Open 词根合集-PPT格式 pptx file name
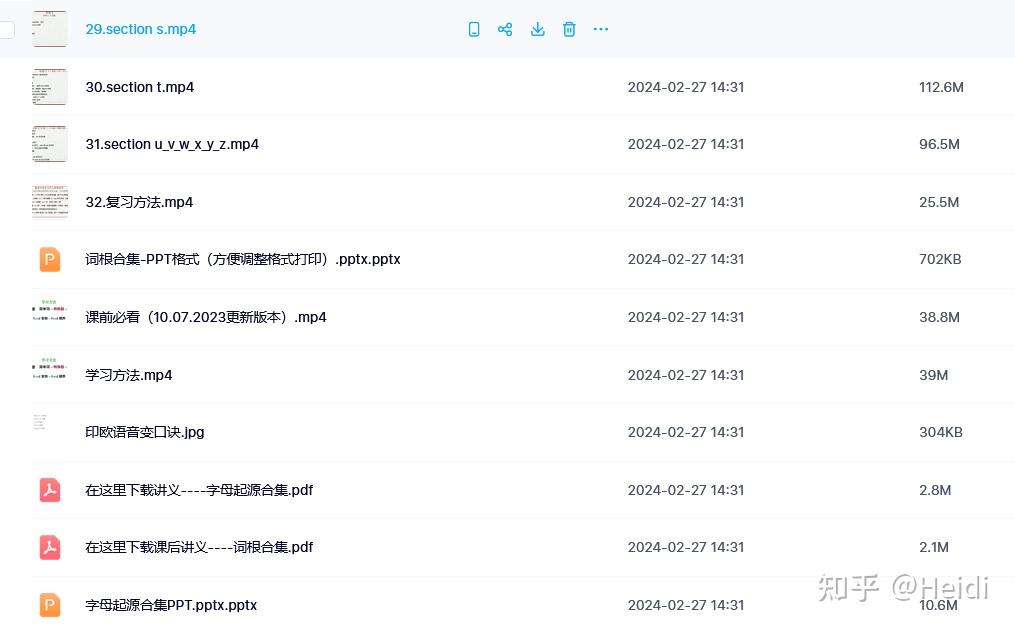Viewport: 1015px width, 629px height. tap(243, 259)
